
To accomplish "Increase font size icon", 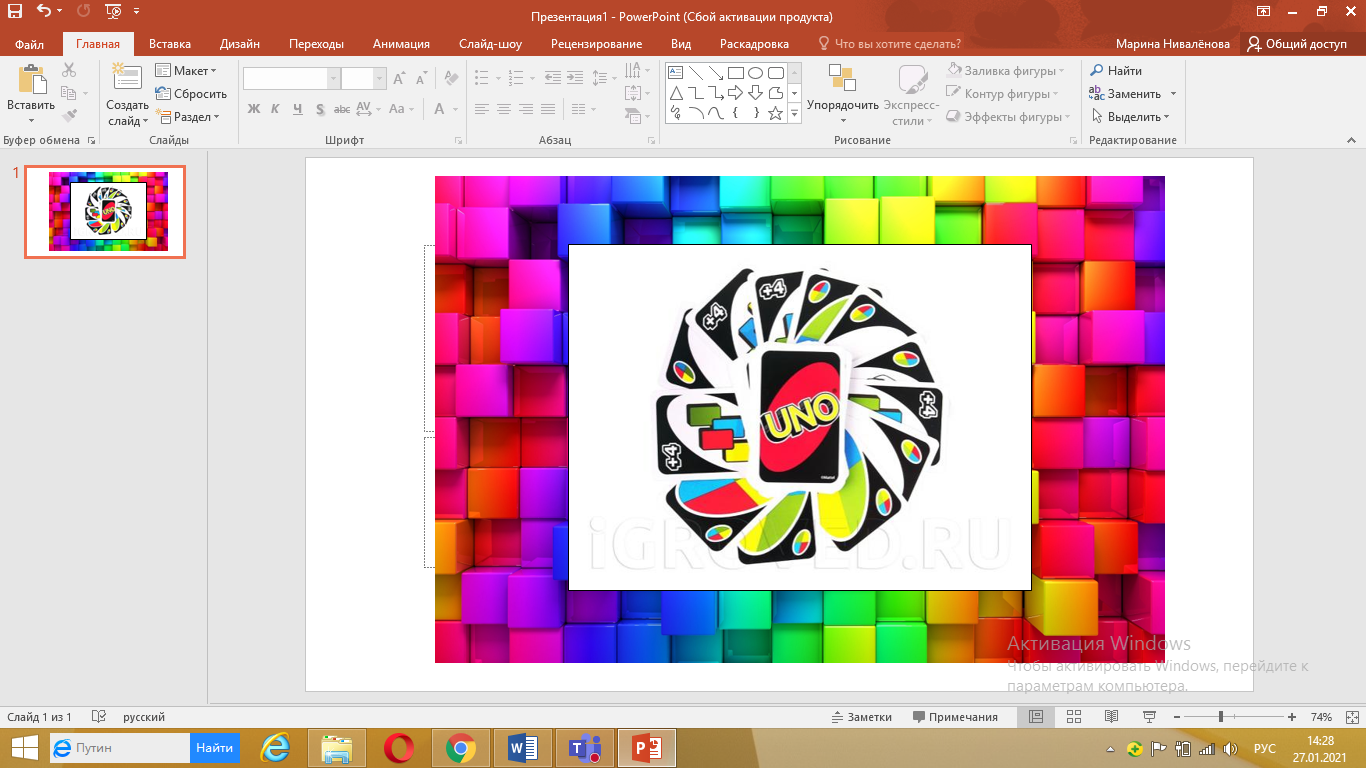I will 399,79.
